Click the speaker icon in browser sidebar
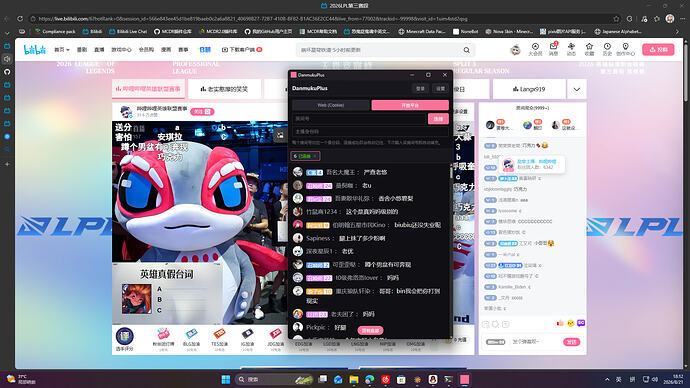 7,59
